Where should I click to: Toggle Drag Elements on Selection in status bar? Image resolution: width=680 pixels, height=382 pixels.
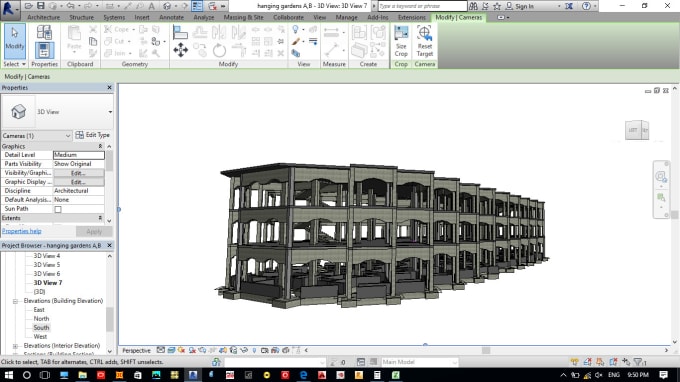point(626,362)
